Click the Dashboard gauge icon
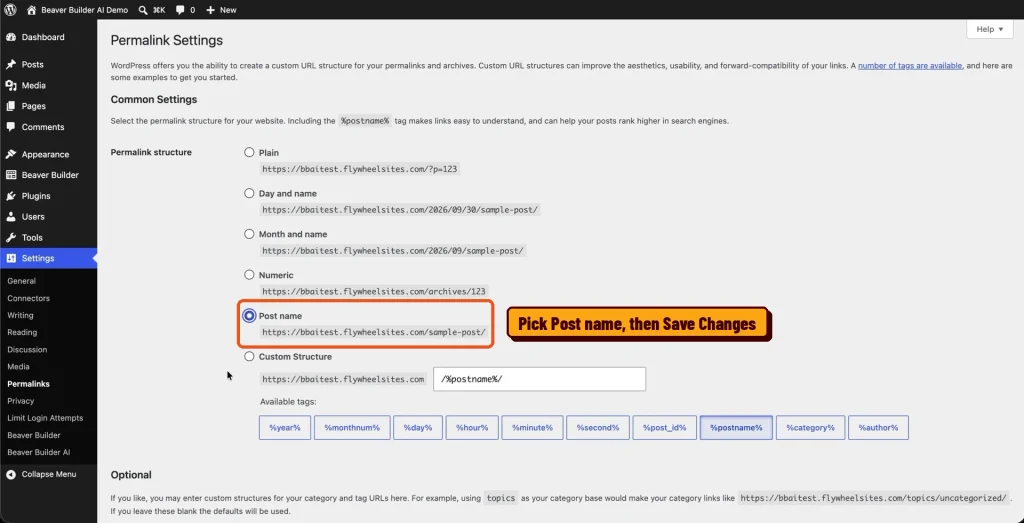Screen dimensions: 1024x523 click(x=11, y=37)
